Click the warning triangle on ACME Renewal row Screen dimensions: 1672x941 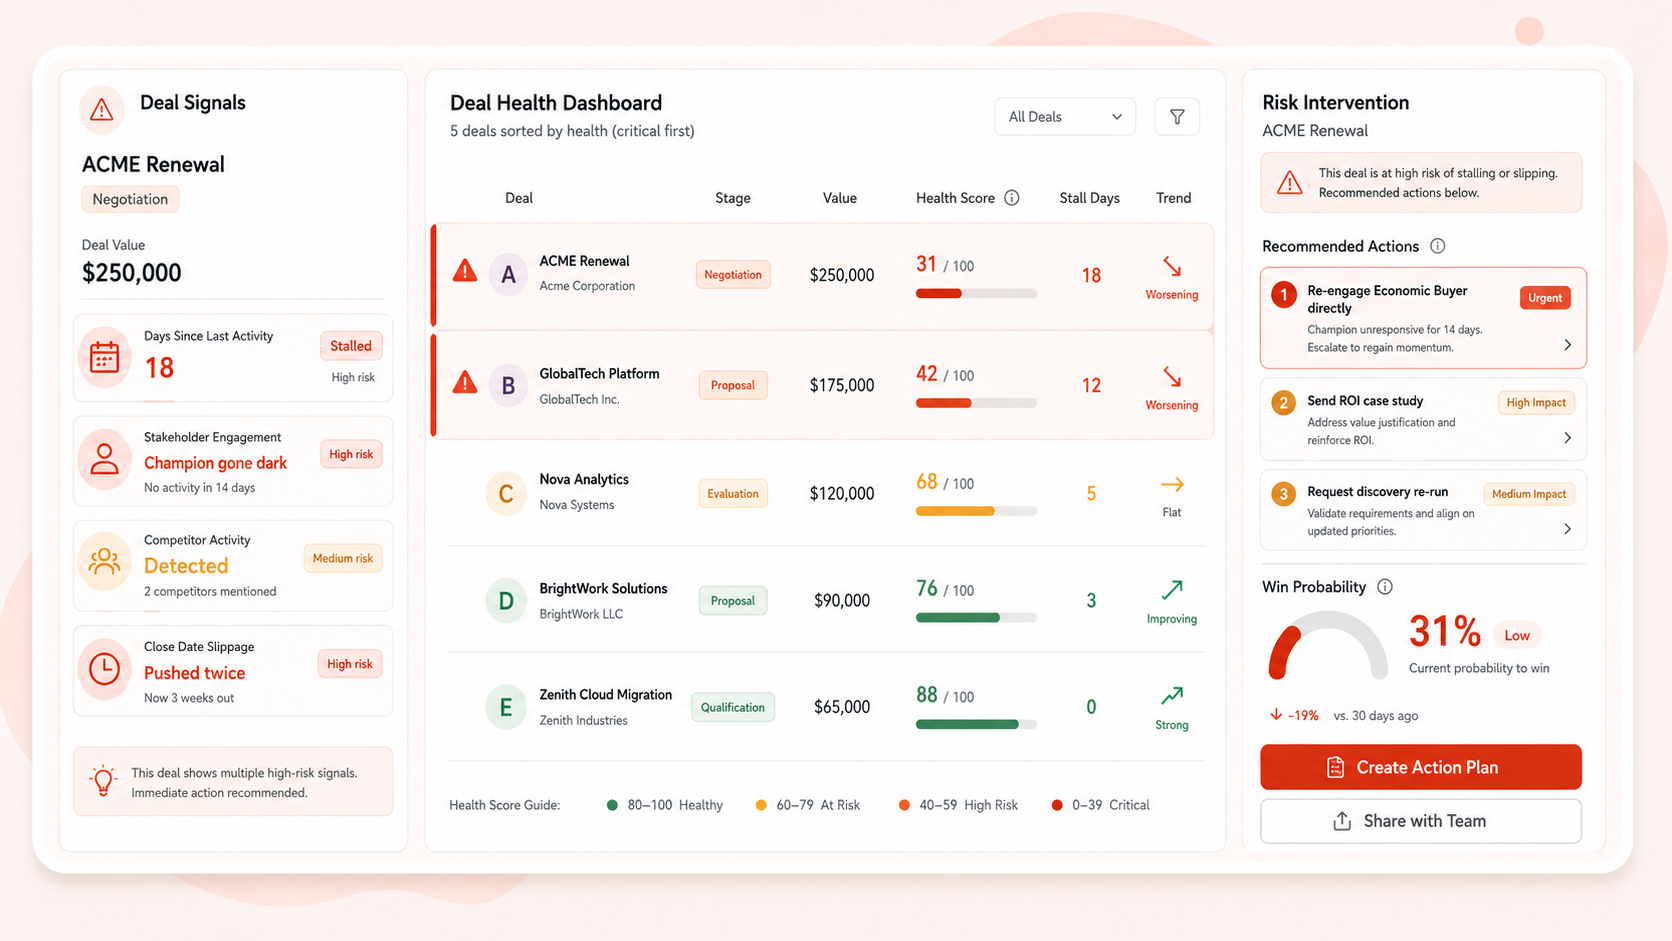[x=465, y=271]
